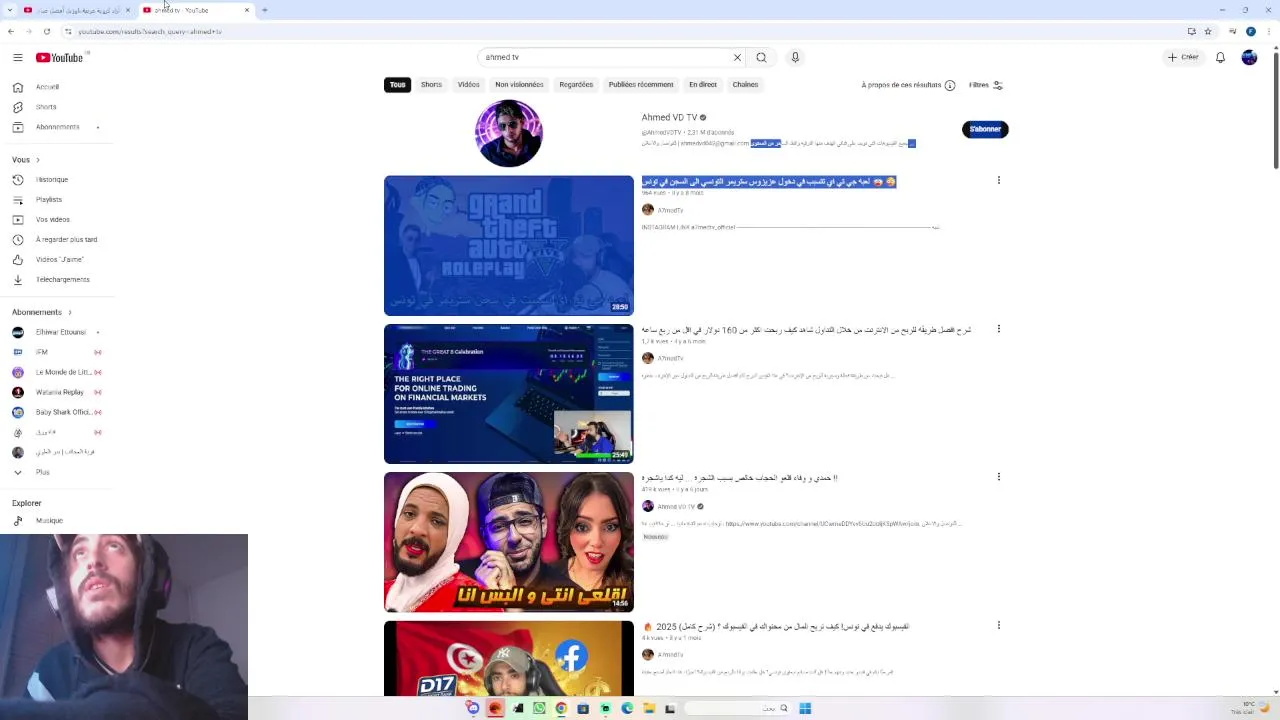Select the Non visionnées filter chip
The image size is (1280, 720).
click(519, 85)
